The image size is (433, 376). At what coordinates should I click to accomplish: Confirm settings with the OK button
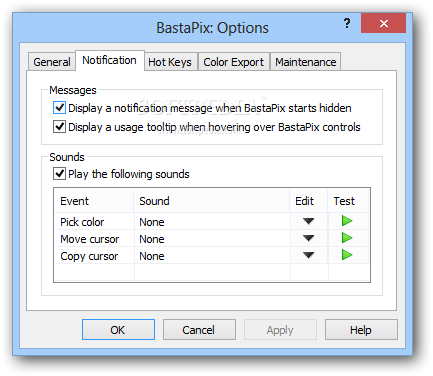118,330
